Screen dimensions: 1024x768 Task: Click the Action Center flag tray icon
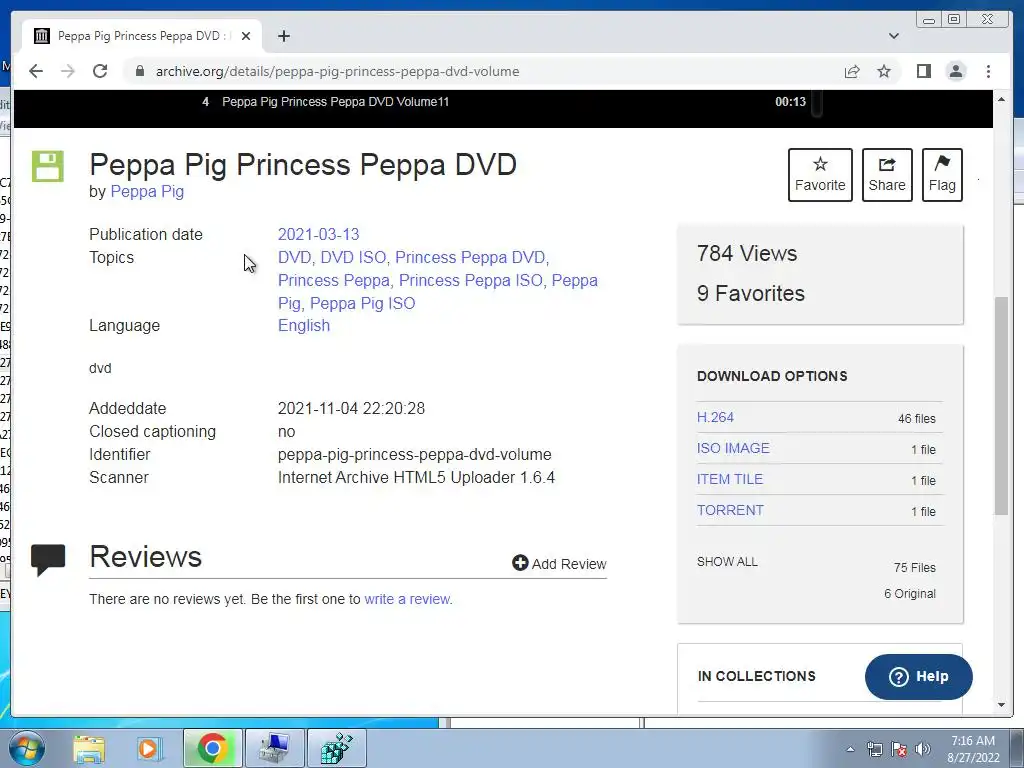tap(899, 750)
